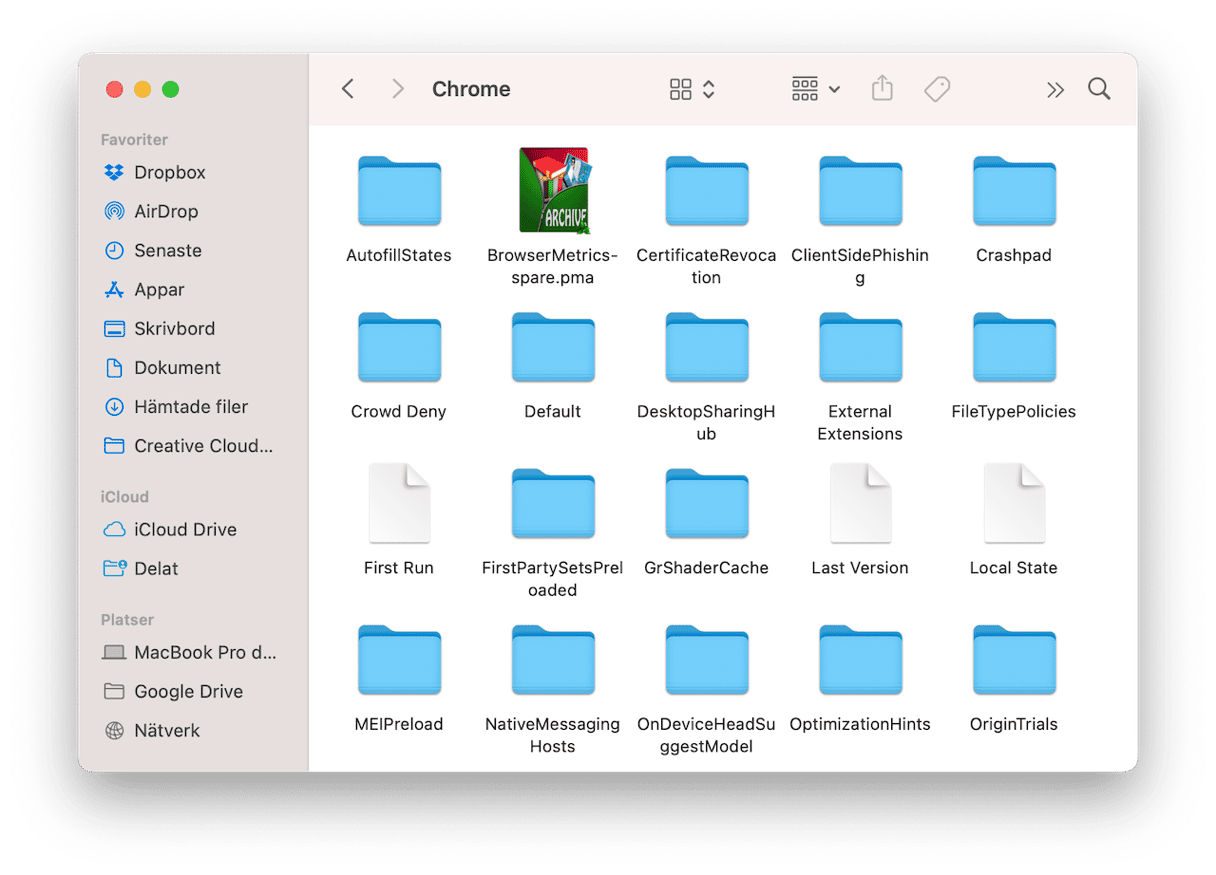Select the MEIPreload folder icon
Viewport: 1216px width, 875px height.
(x=399, y=660)
